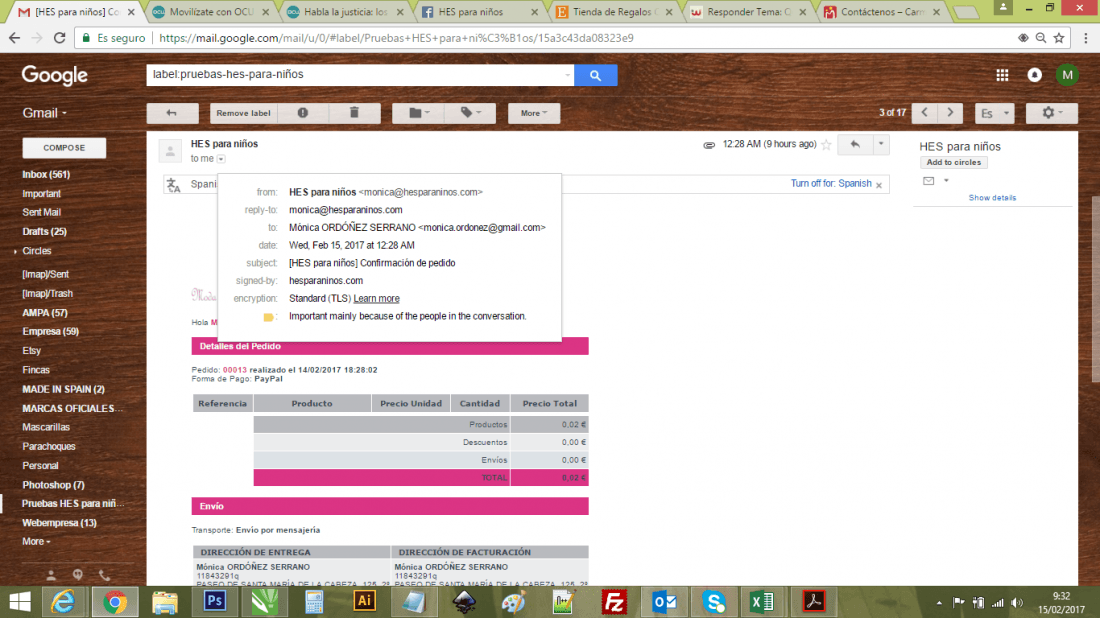Reload the page in Chrome
The image size is (1100, 618).
tap(60, 38)
